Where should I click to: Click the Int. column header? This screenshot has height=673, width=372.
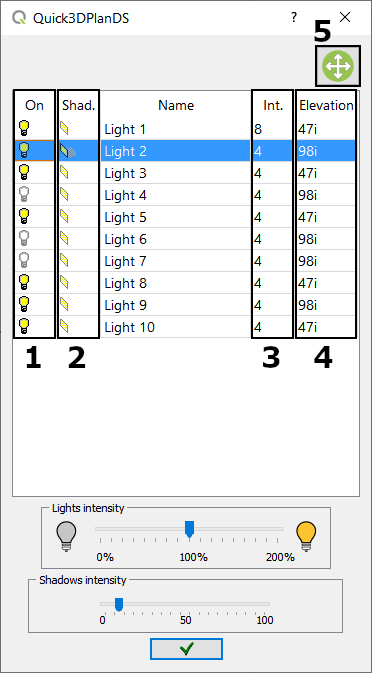(273, 105)
